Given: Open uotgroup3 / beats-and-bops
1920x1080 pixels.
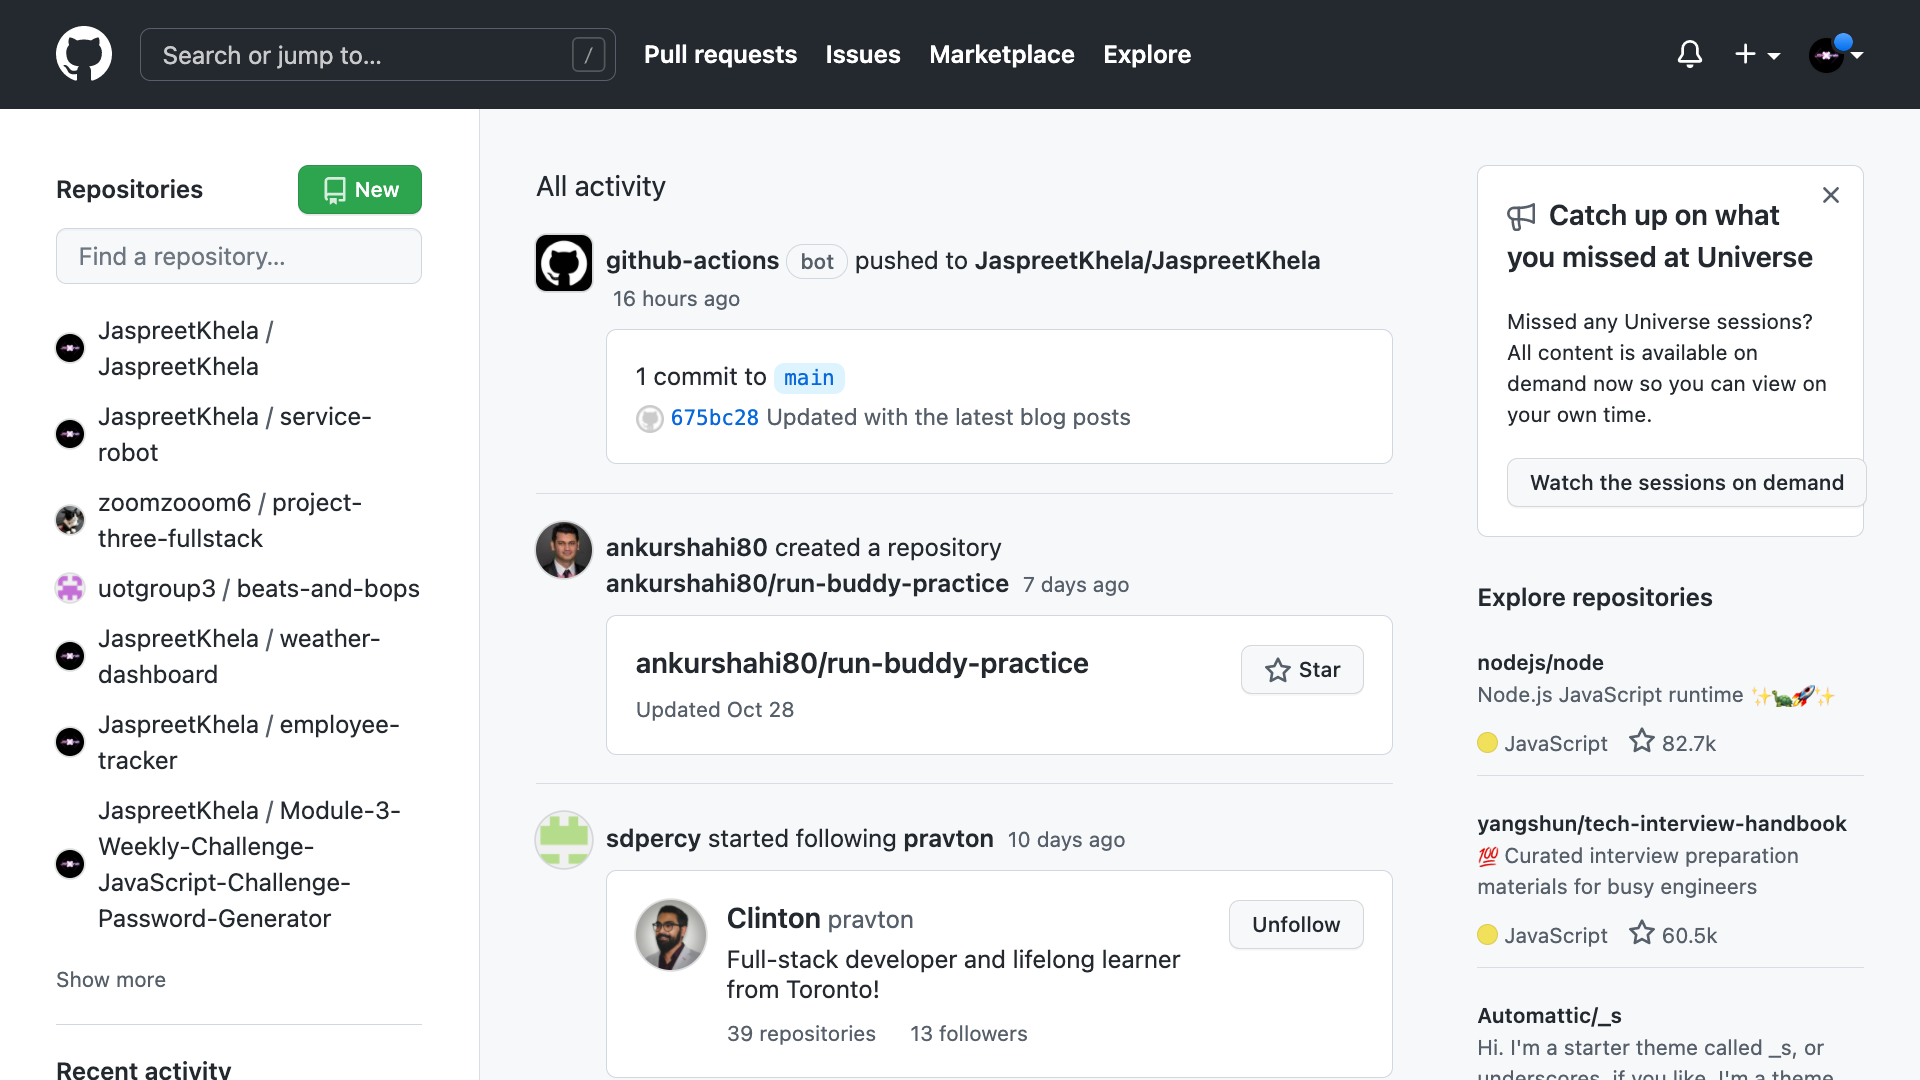Looking at the screenshot, I should [259, 588].
